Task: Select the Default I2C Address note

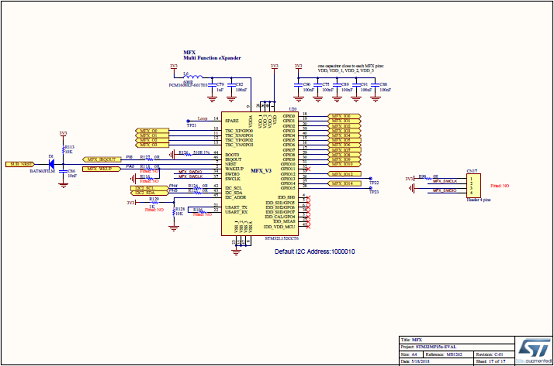Action: tap(315, 252)
